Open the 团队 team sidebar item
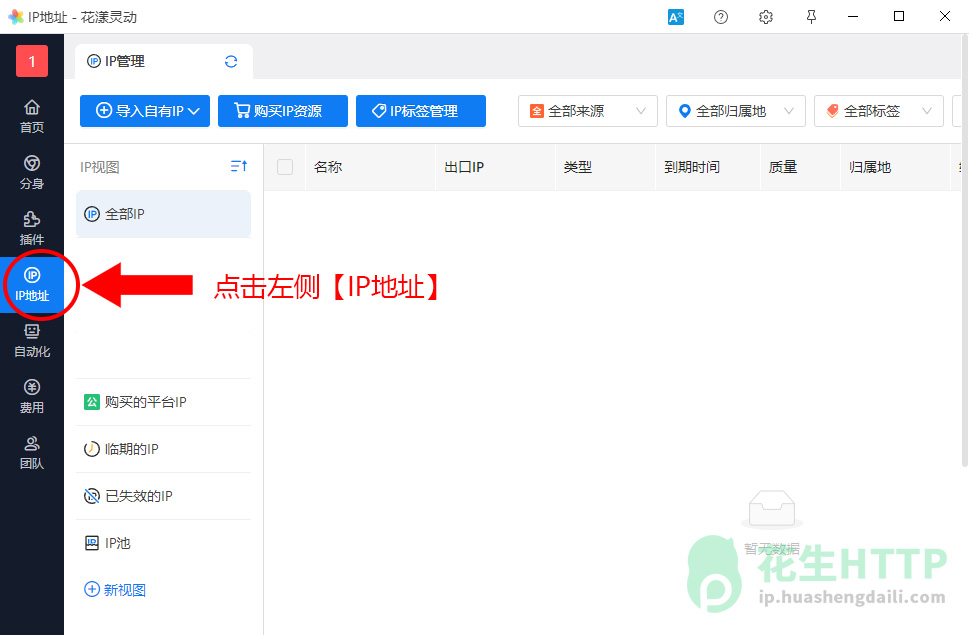The width and height of the screenshot is (969, 635). (32, 453)
